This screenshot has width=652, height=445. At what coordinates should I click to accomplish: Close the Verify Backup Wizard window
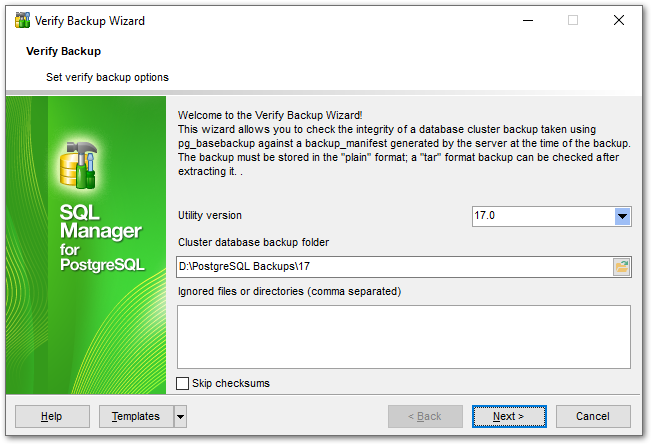click(x=619, y=20)
